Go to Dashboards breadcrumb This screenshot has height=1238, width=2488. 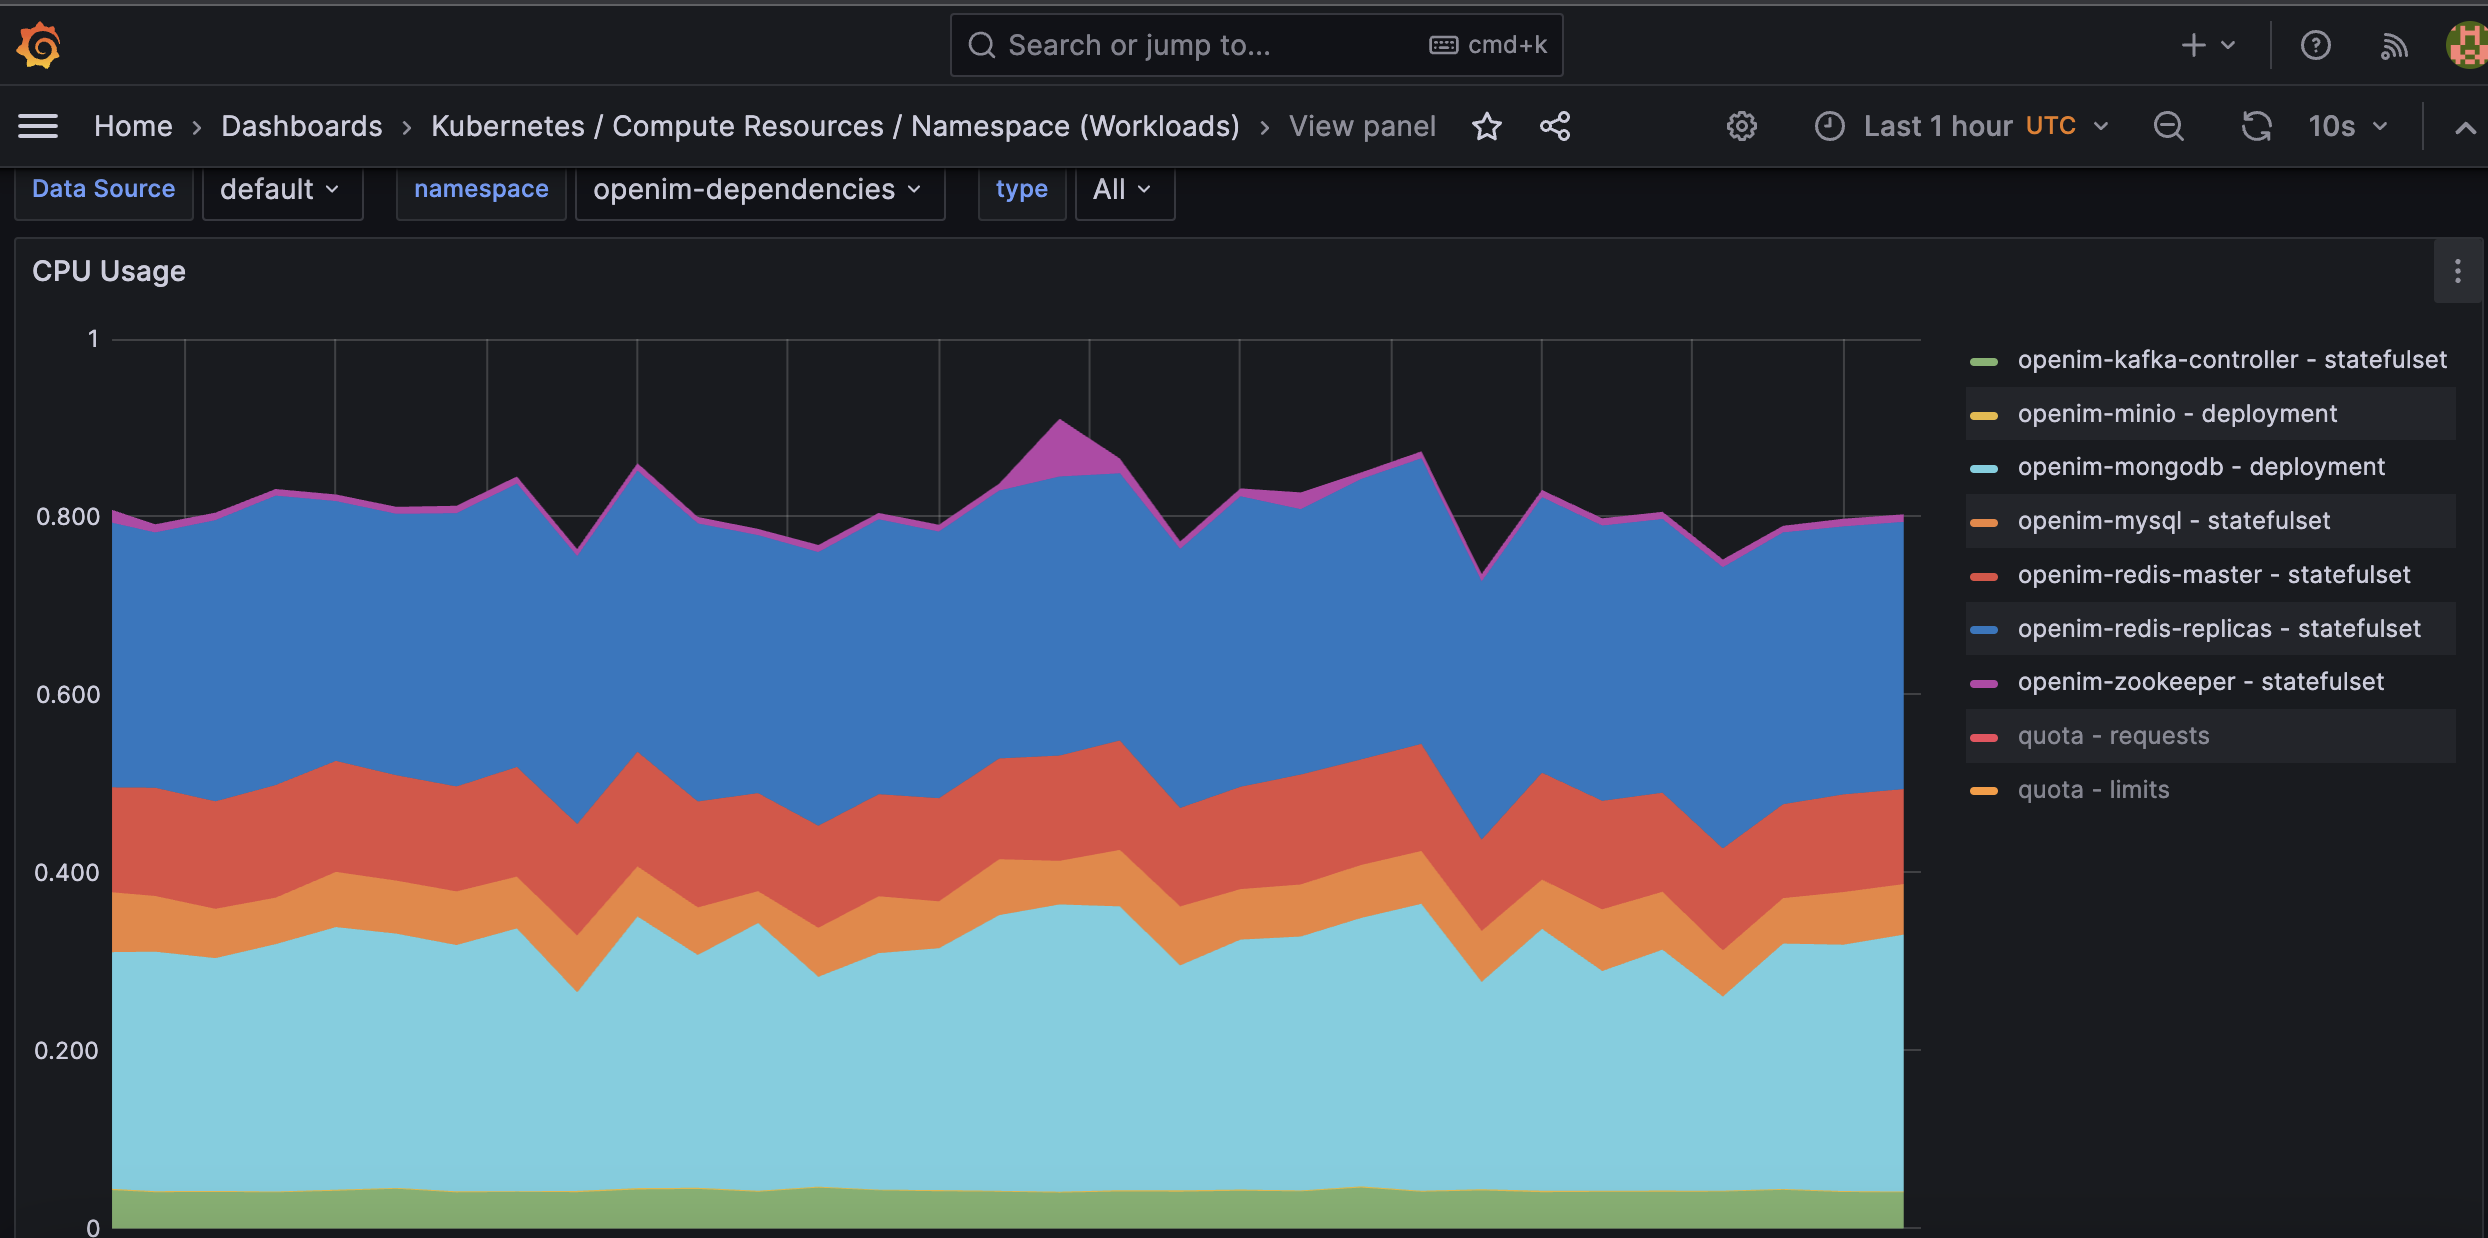point(301,126)
